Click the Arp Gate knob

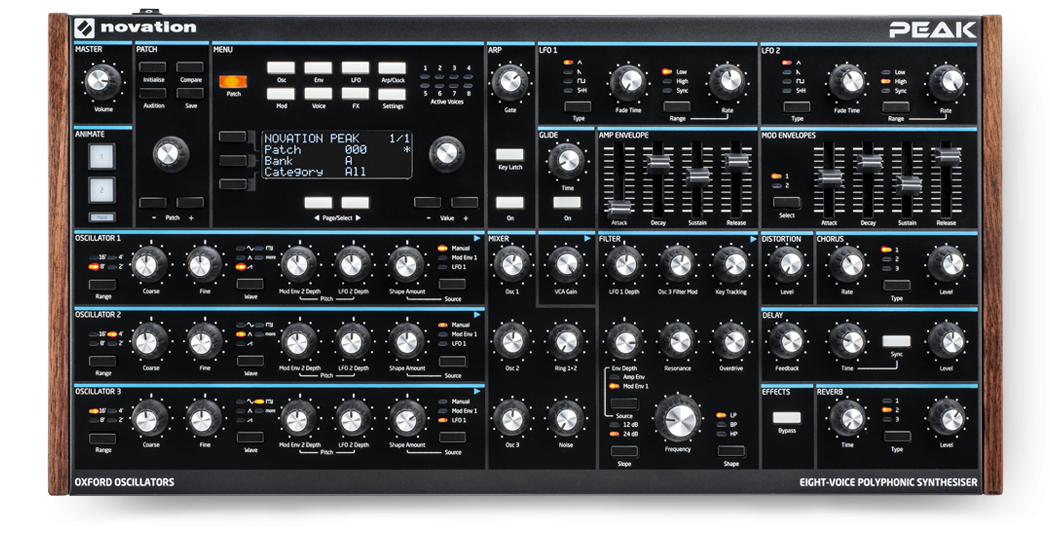coord(510,82)
